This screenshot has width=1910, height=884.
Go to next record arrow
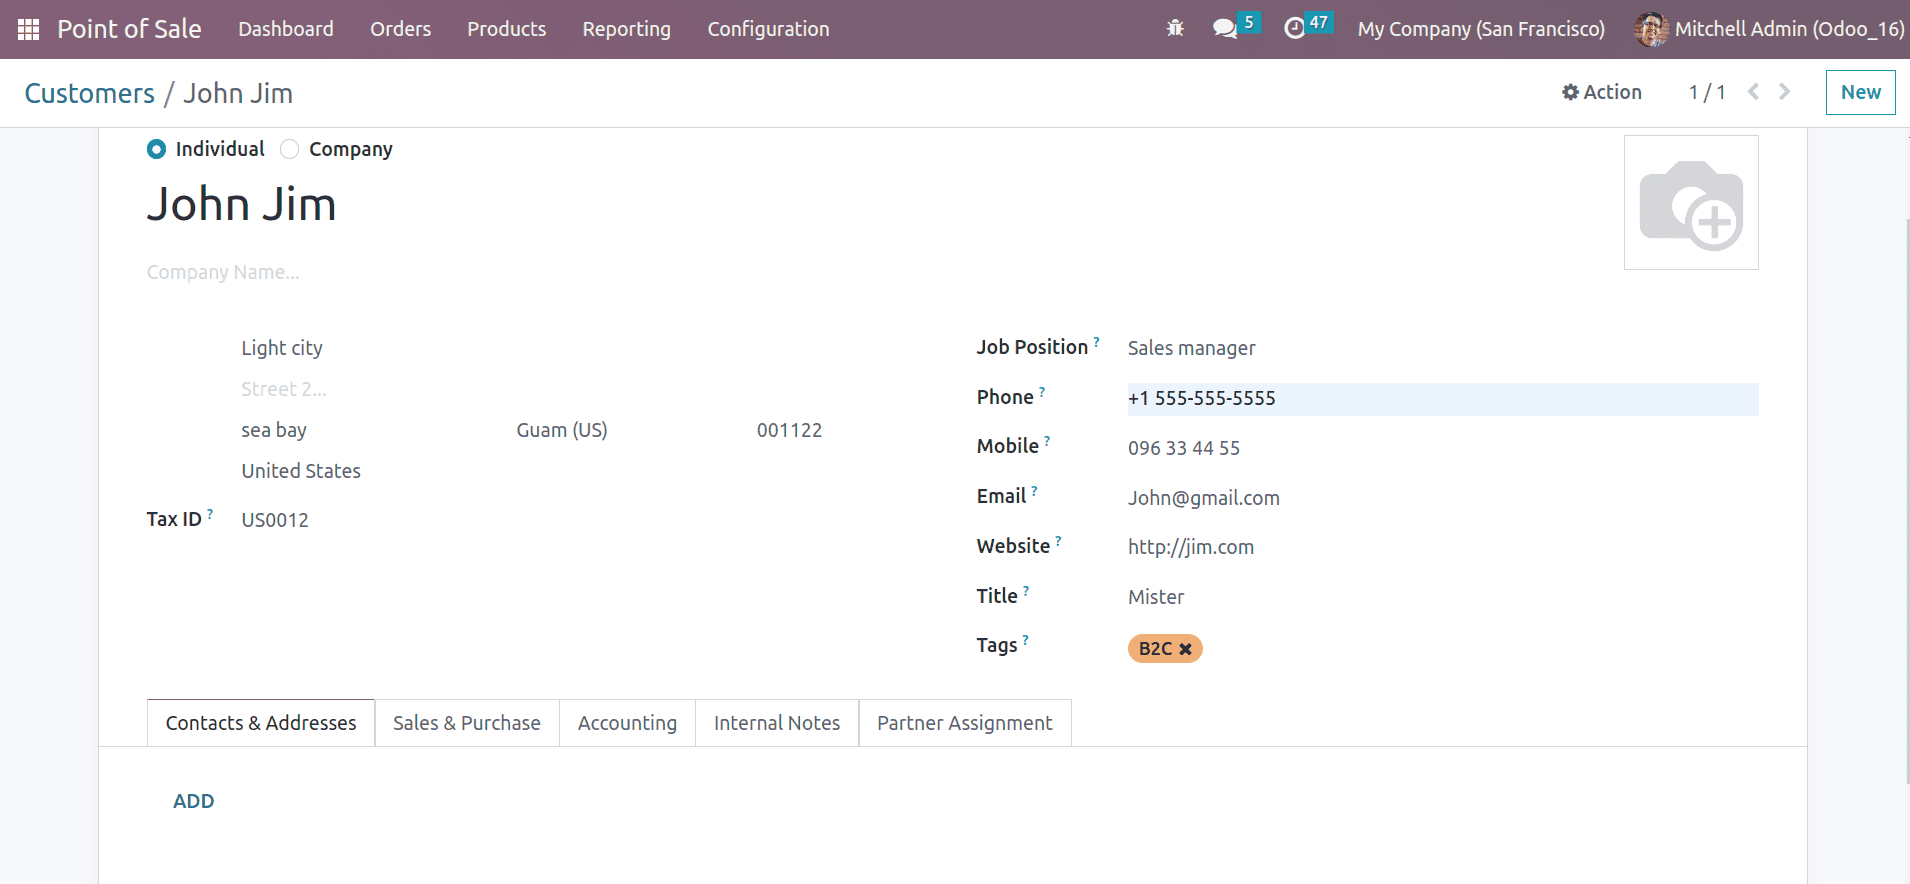coord(1785,92)
